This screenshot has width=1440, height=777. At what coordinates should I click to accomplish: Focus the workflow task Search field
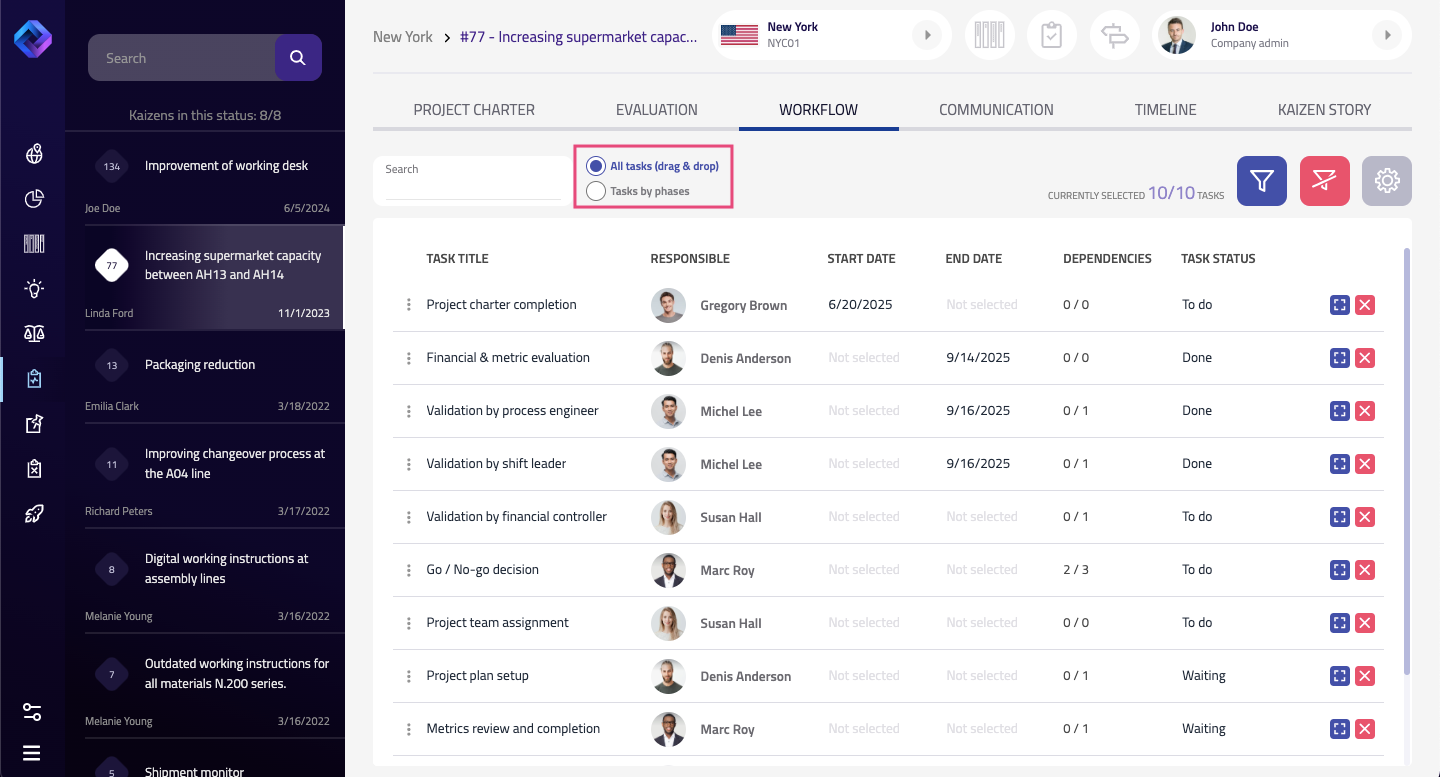(x=474, y=180)
